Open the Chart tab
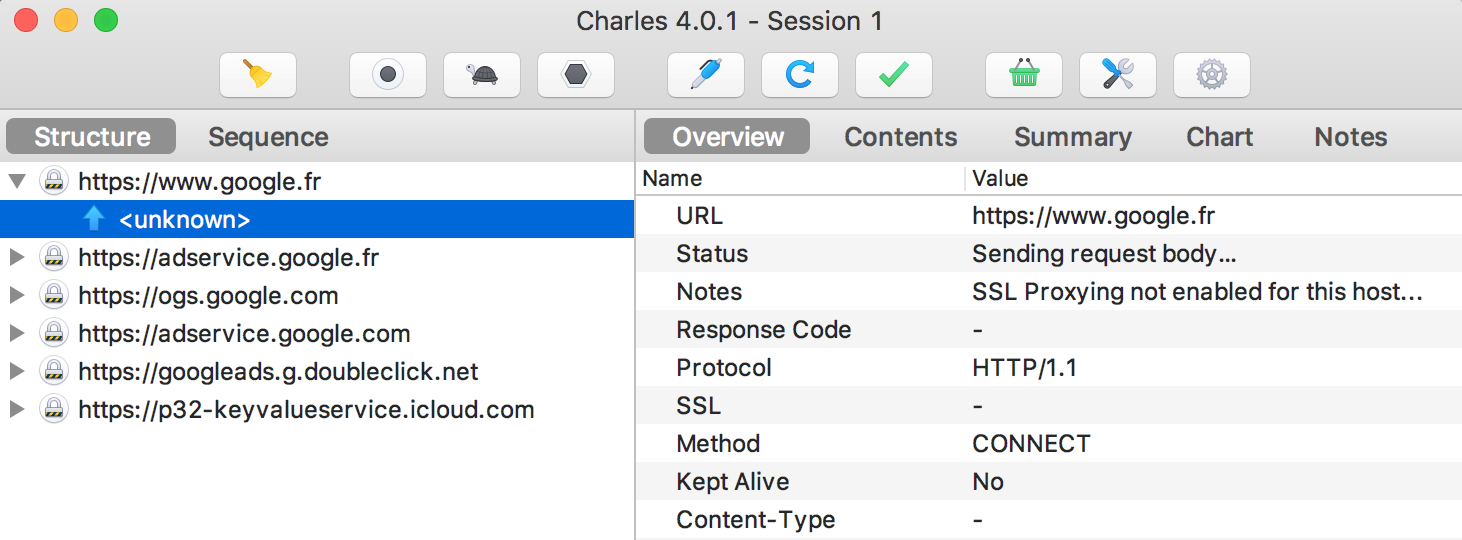This screenshot has width=1462, height=540. click(1219, 137)
